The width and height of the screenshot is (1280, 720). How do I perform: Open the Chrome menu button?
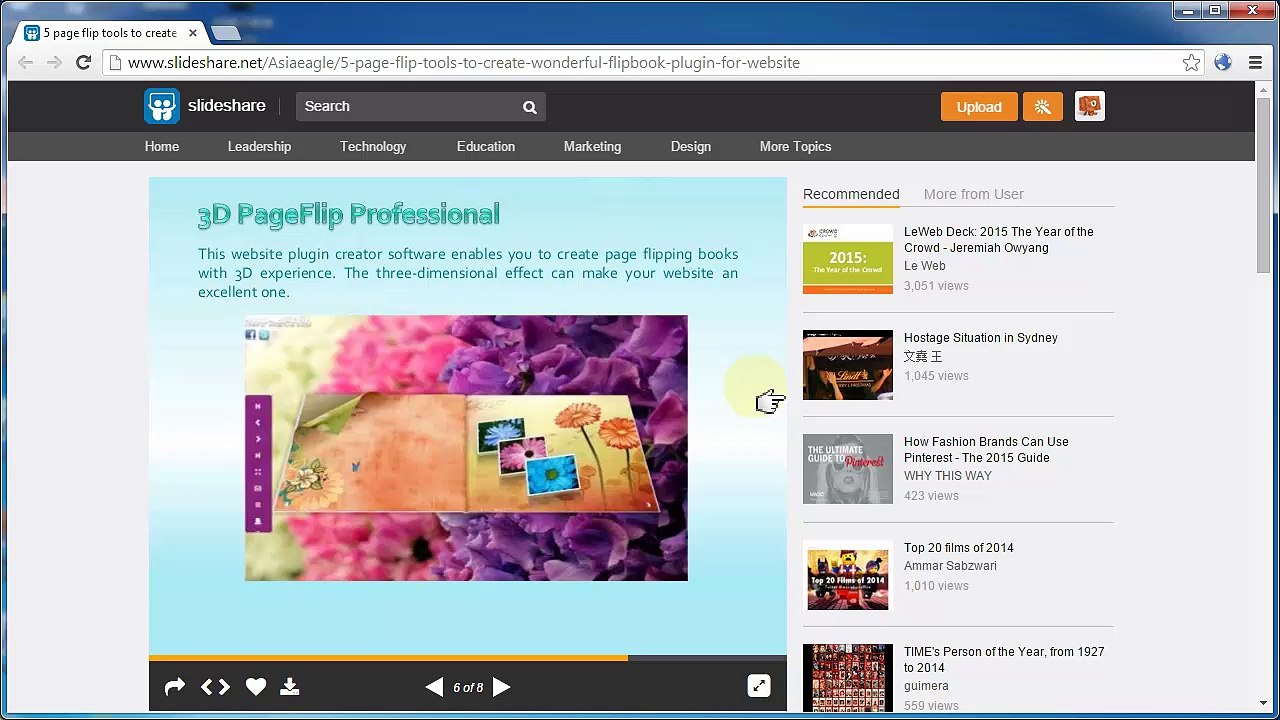(1255, 63)
